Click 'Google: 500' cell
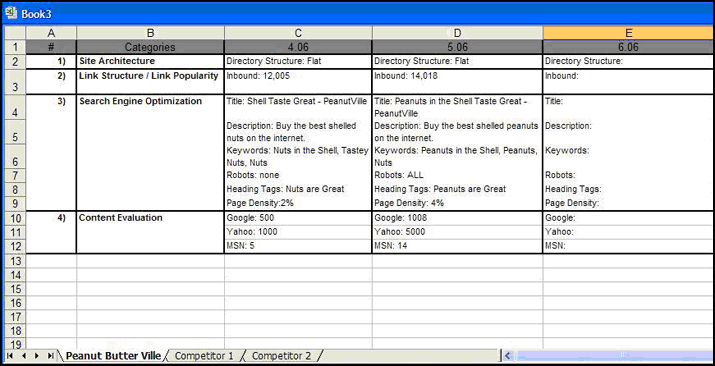This screenshot has width=715, height=366. coord(298,218)
